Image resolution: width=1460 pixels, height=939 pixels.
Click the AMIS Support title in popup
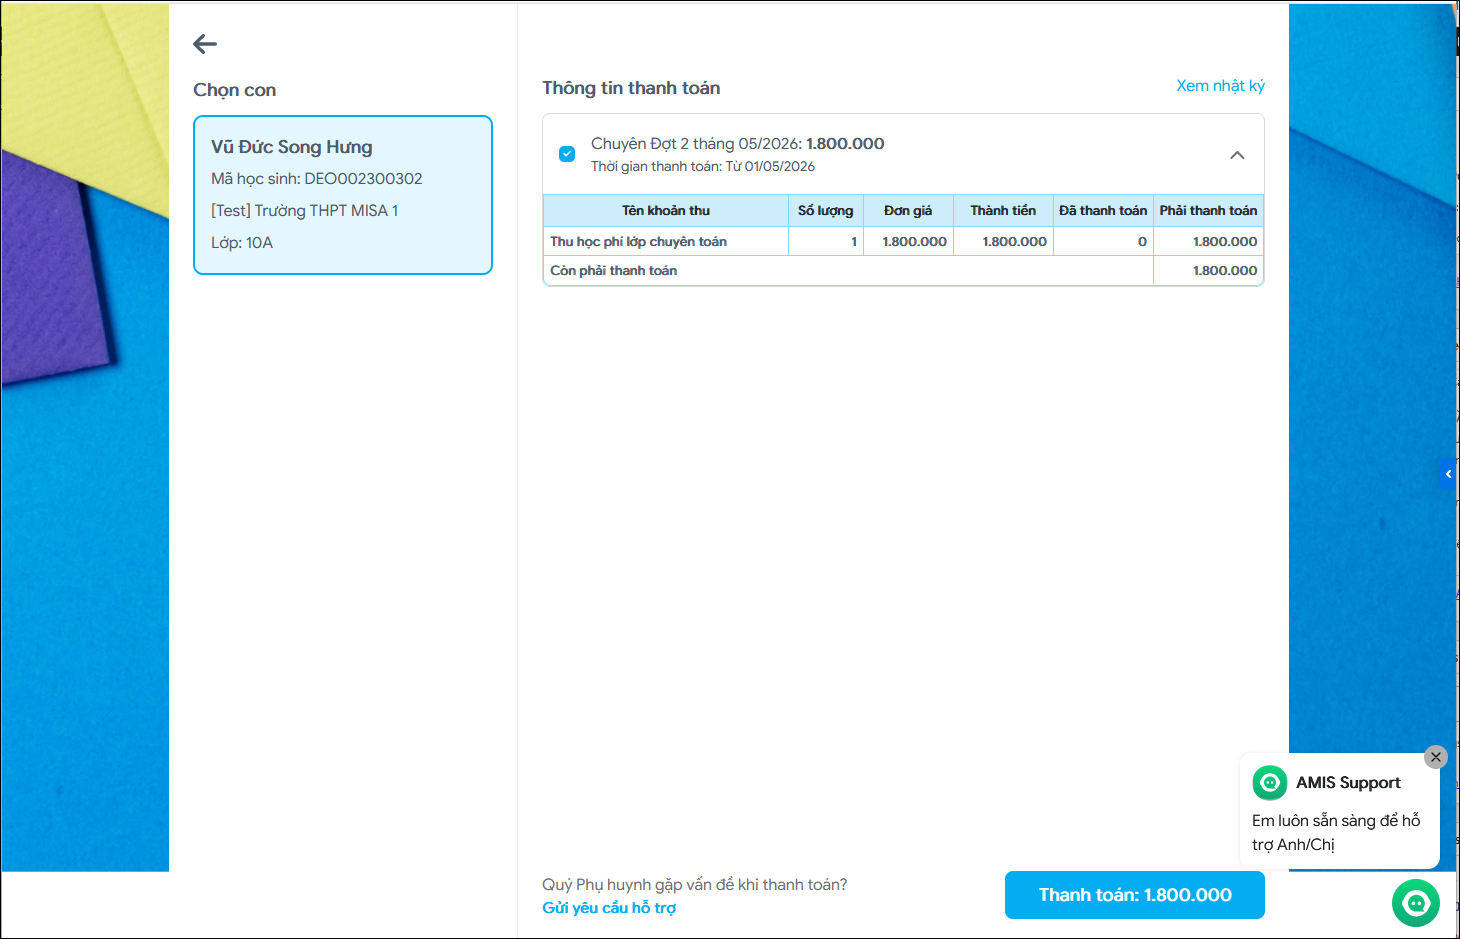1348,783
